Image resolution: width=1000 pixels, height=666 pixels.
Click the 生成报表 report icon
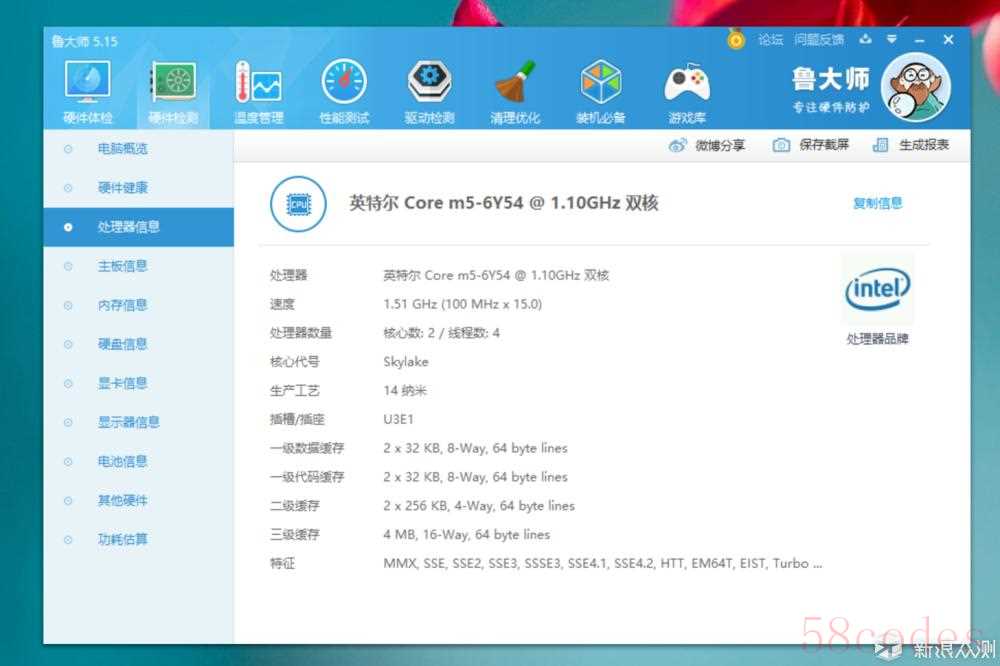(x=880, y=145)
